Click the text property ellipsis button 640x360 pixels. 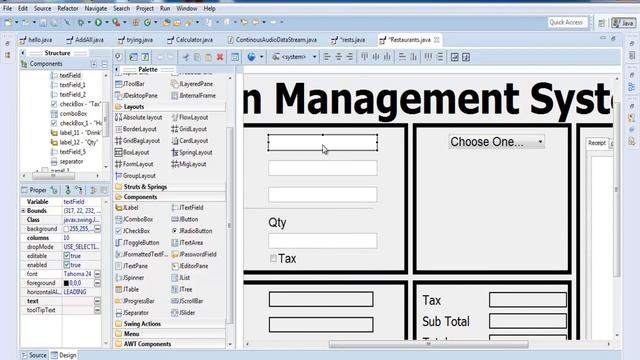click(97, 301)
